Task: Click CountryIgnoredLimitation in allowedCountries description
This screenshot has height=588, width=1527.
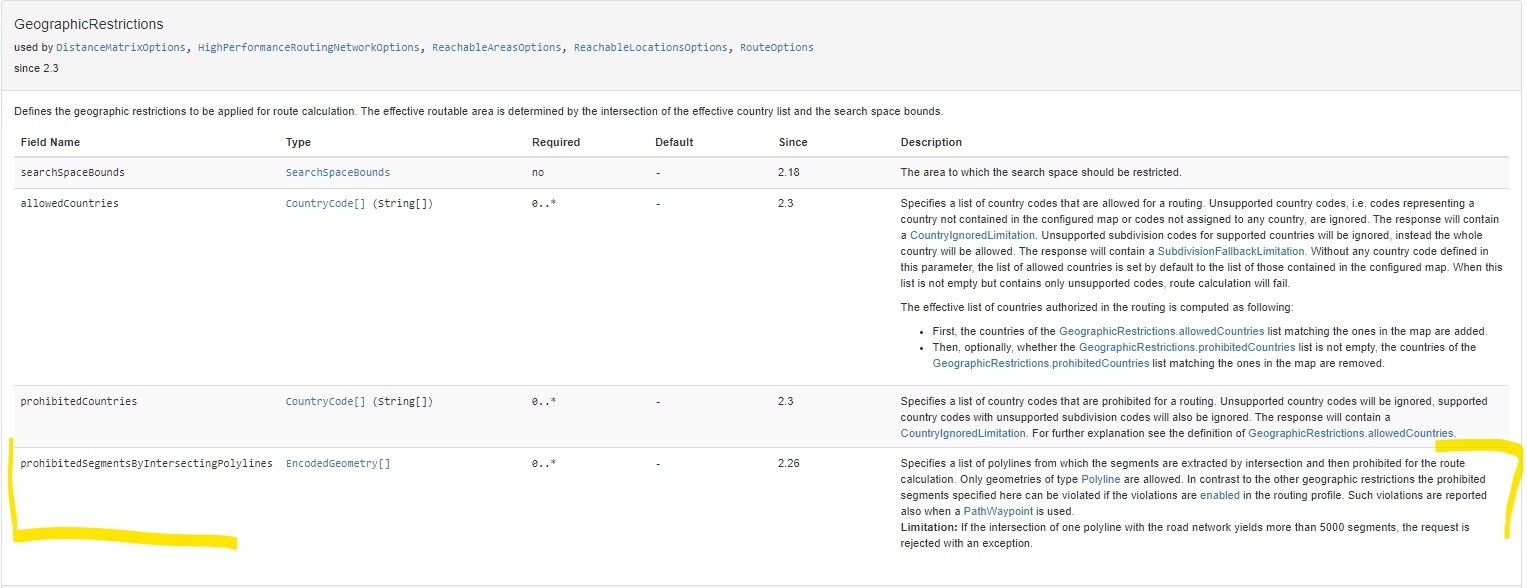Action: [x=972, y=235]
